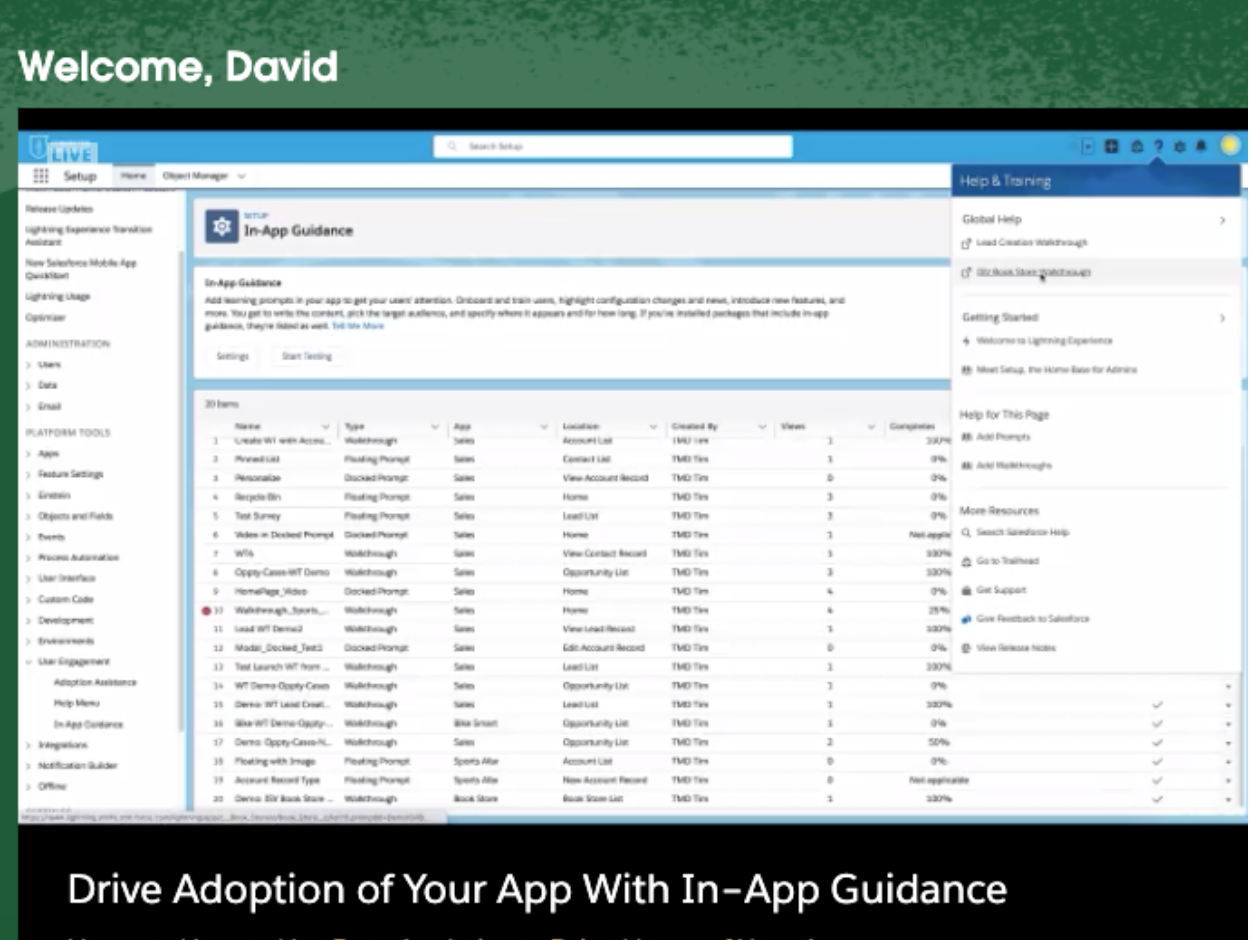The image size is (1252, 940).
Task: Open Optimizer in sidebar
Action: click(45, 318)
